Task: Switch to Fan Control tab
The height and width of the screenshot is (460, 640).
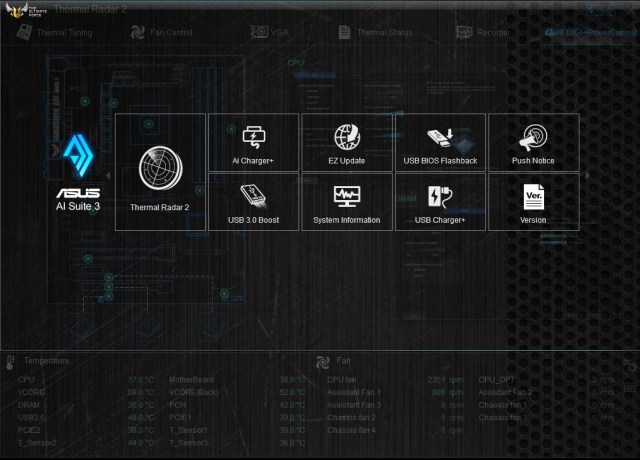Action: 162,32
